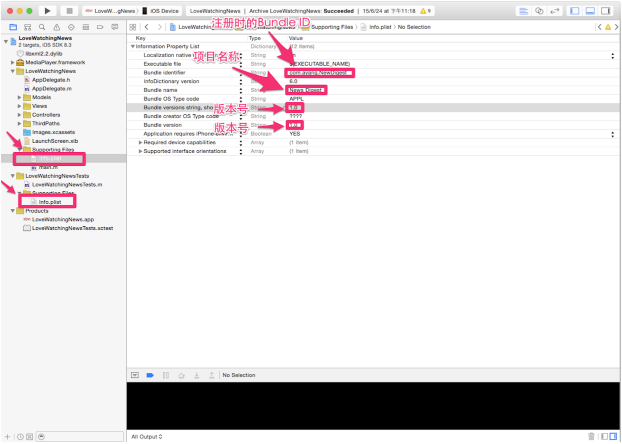Open the Symbol navigator

coord(27,27)
